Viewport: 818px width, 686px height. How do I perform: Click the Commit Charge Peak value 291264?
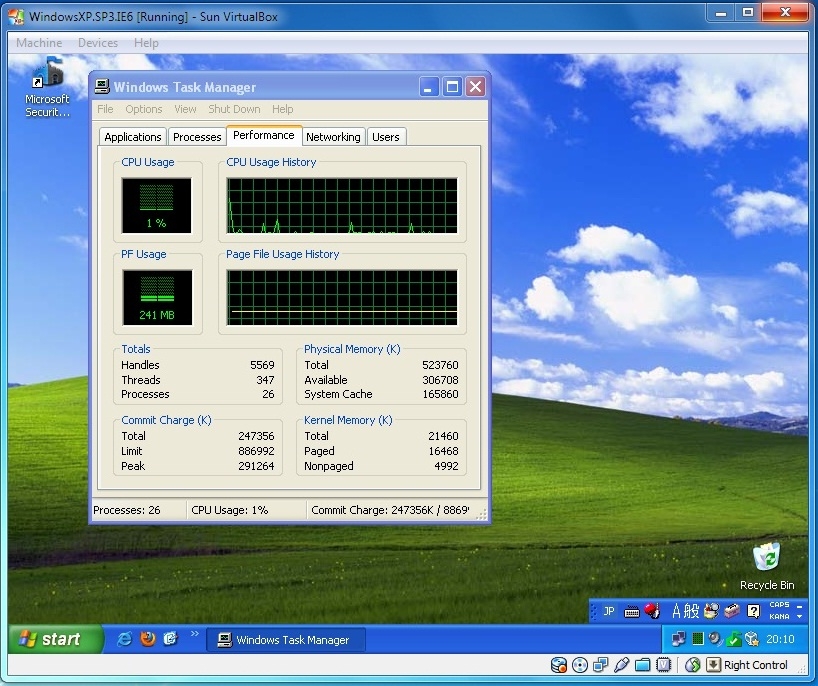pos(256,466)
